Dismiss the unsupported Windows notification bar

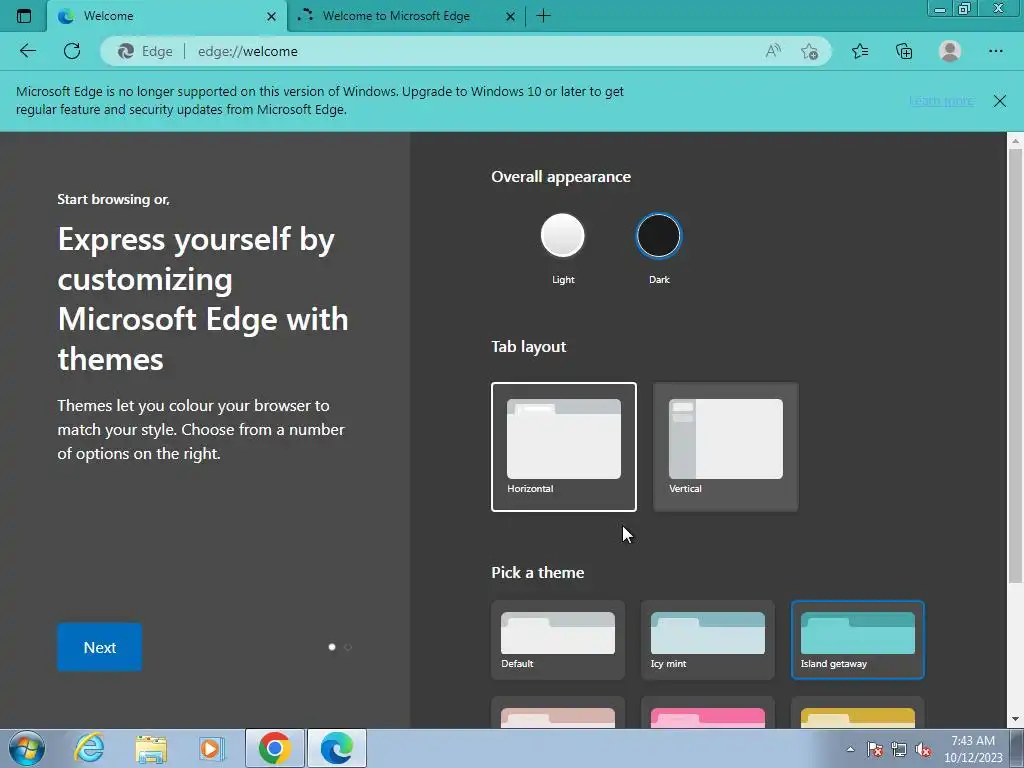coord(999,101)
